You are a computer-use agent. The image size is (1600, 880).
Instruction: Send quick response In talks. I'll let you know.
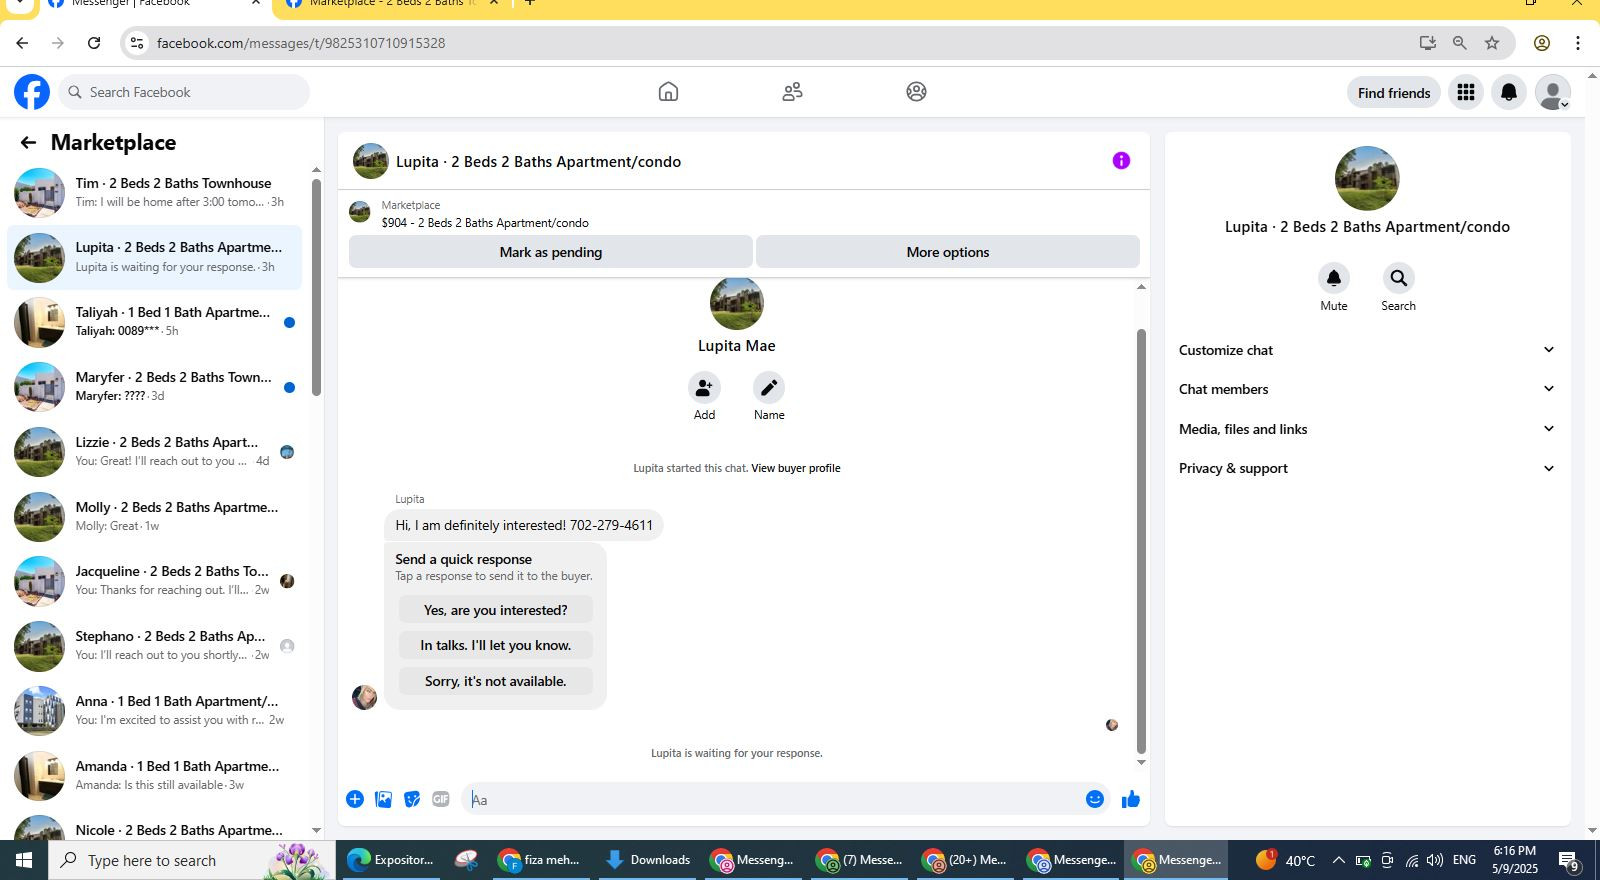(x=495, y=645)
